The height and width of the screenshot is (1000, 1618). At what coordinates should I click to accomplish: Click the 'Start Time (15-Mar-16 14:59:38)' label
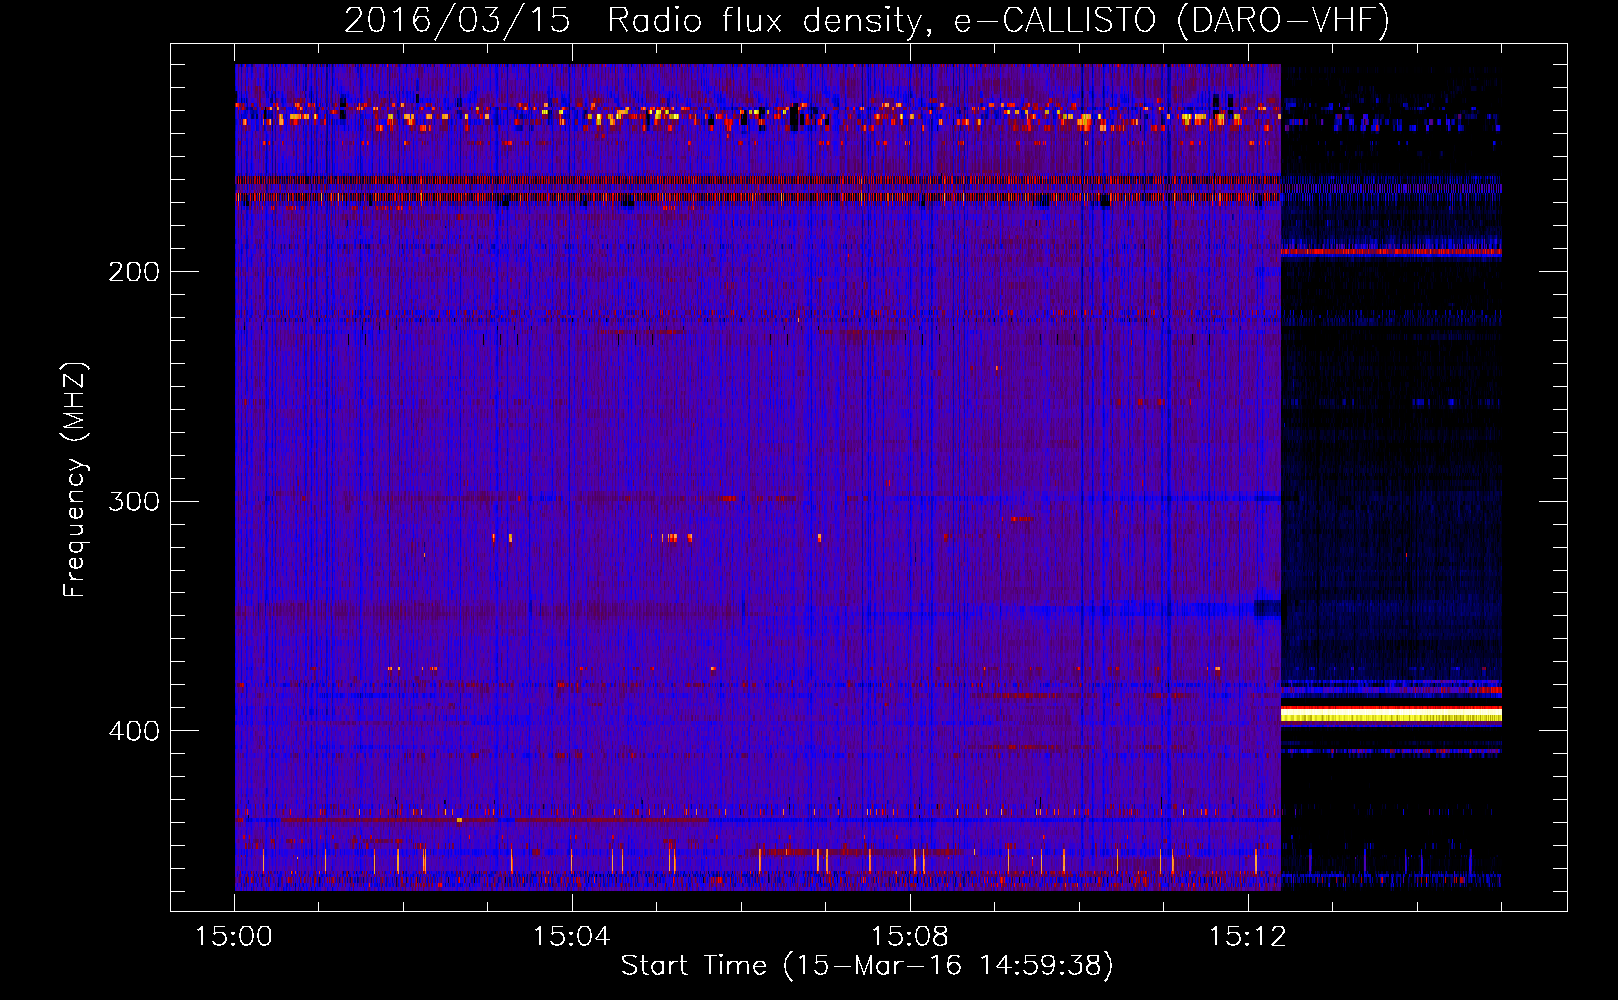tap(867, 965)
